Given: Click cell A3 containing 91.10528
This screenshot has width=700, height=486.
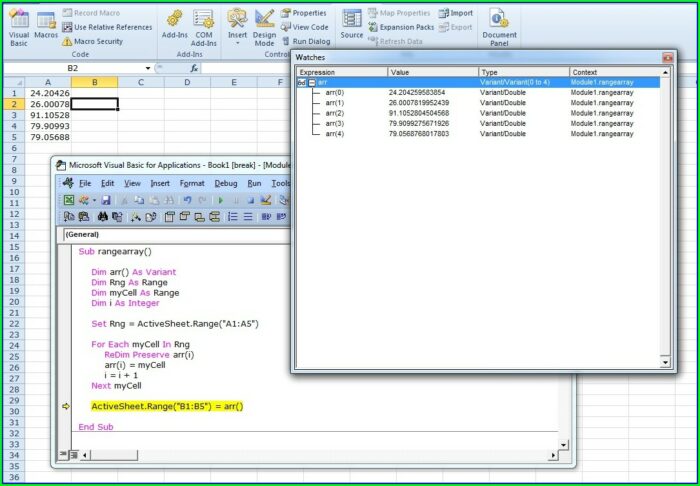Looking at the screenshot, I should (x=48, y=115).
